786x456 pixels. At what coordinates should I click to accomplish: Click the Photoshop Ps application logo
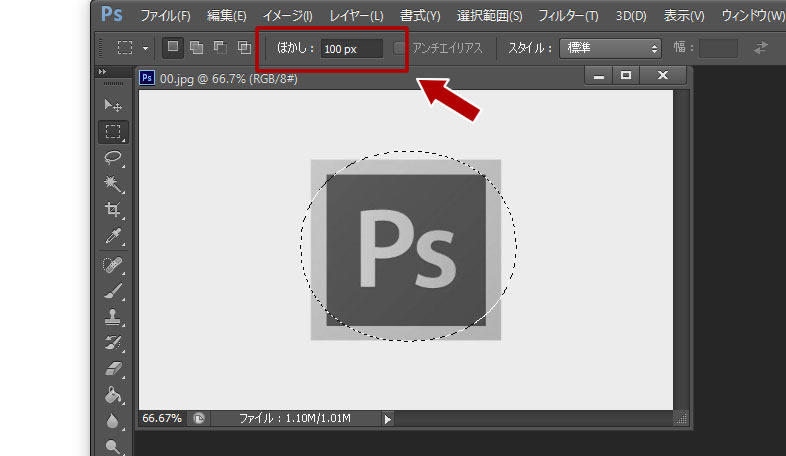coord(111,14)
